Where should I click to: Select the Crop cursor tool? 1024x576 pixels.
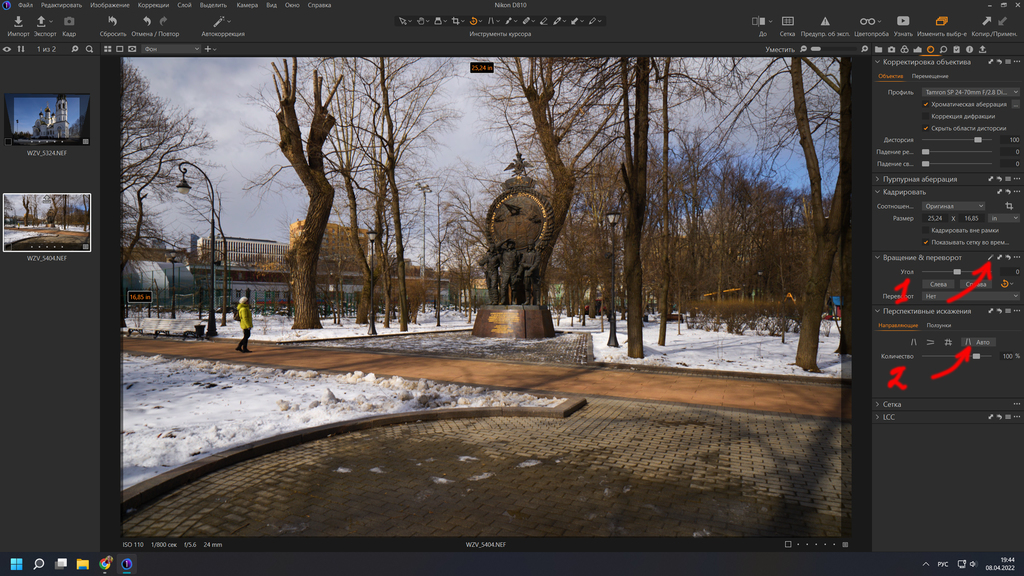455,20
